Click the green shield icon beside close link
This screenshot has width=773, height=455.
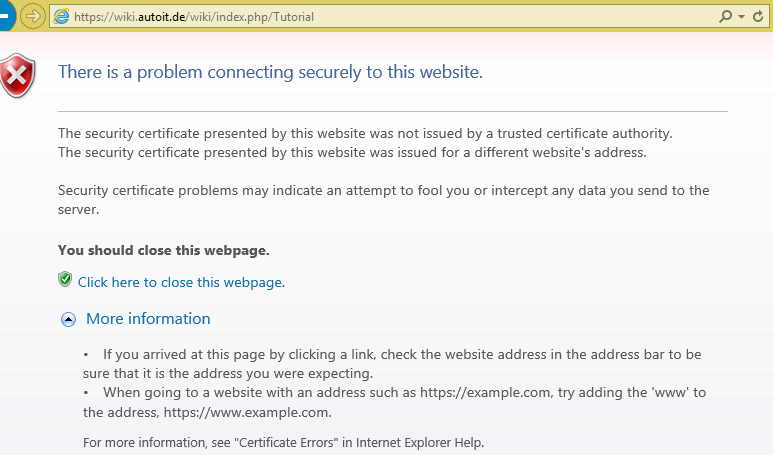click(x=65, y=280)
